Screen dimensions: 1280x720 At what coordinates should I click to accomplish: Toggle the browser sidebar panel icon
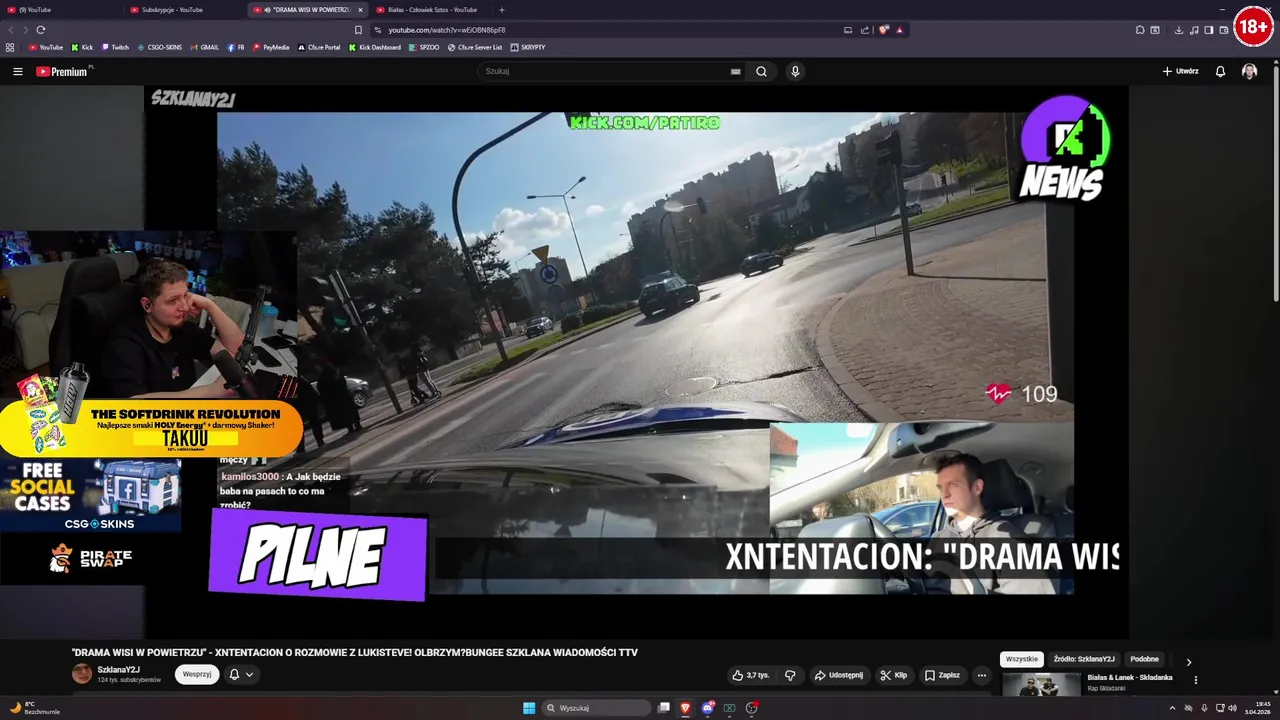1208,30
